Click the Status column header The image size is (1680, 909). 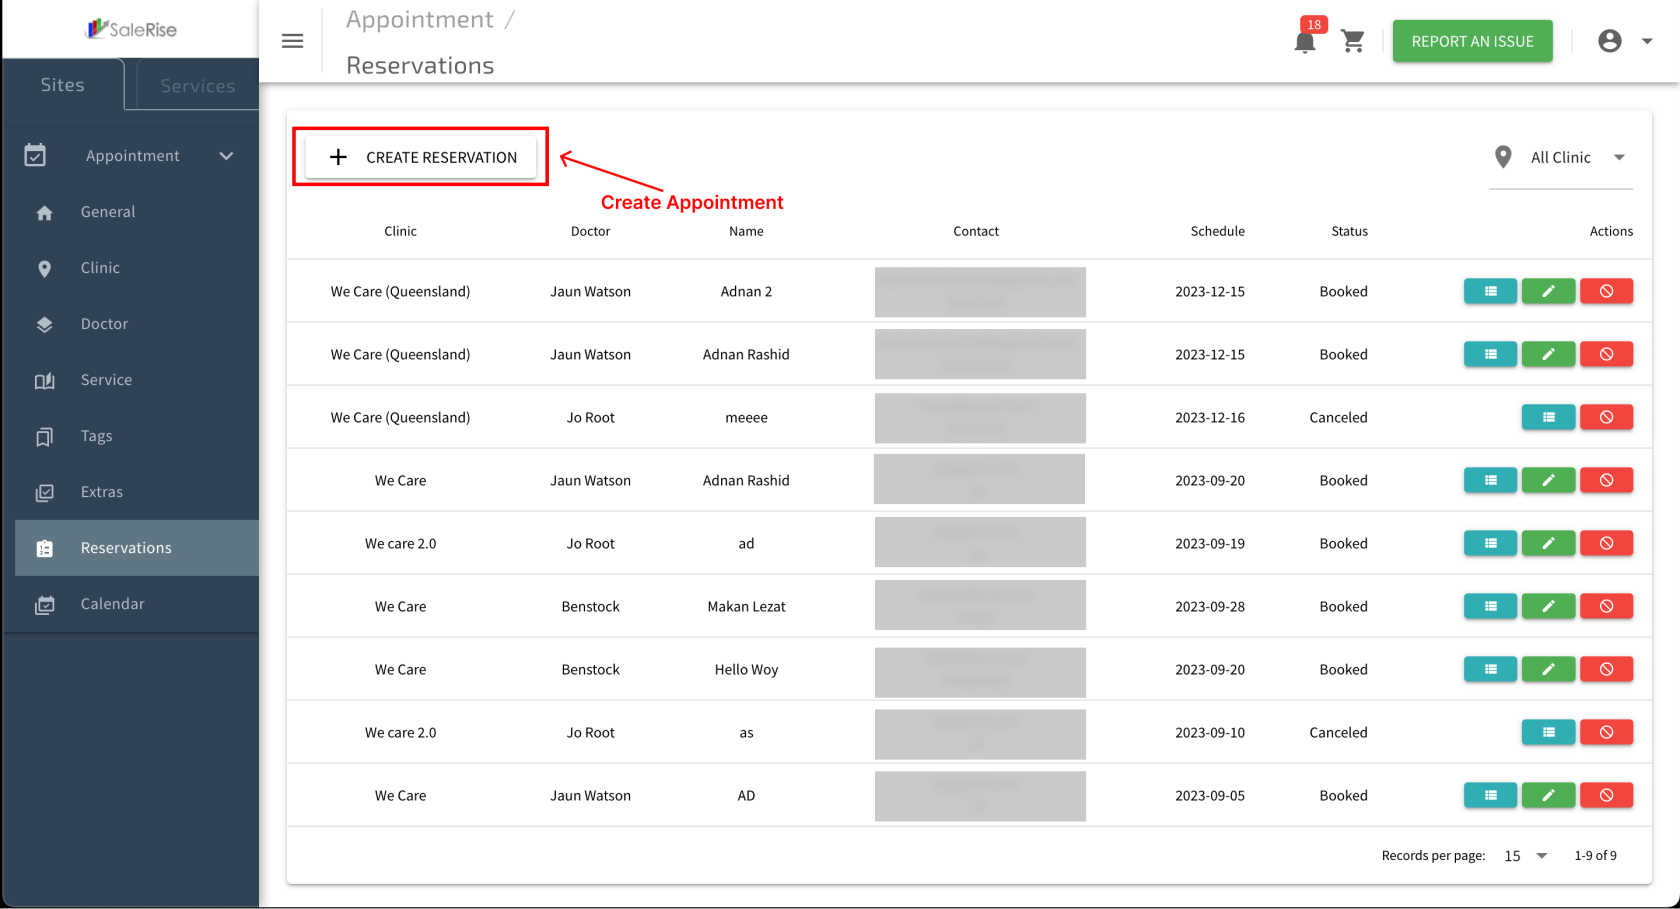[1349, 231]
